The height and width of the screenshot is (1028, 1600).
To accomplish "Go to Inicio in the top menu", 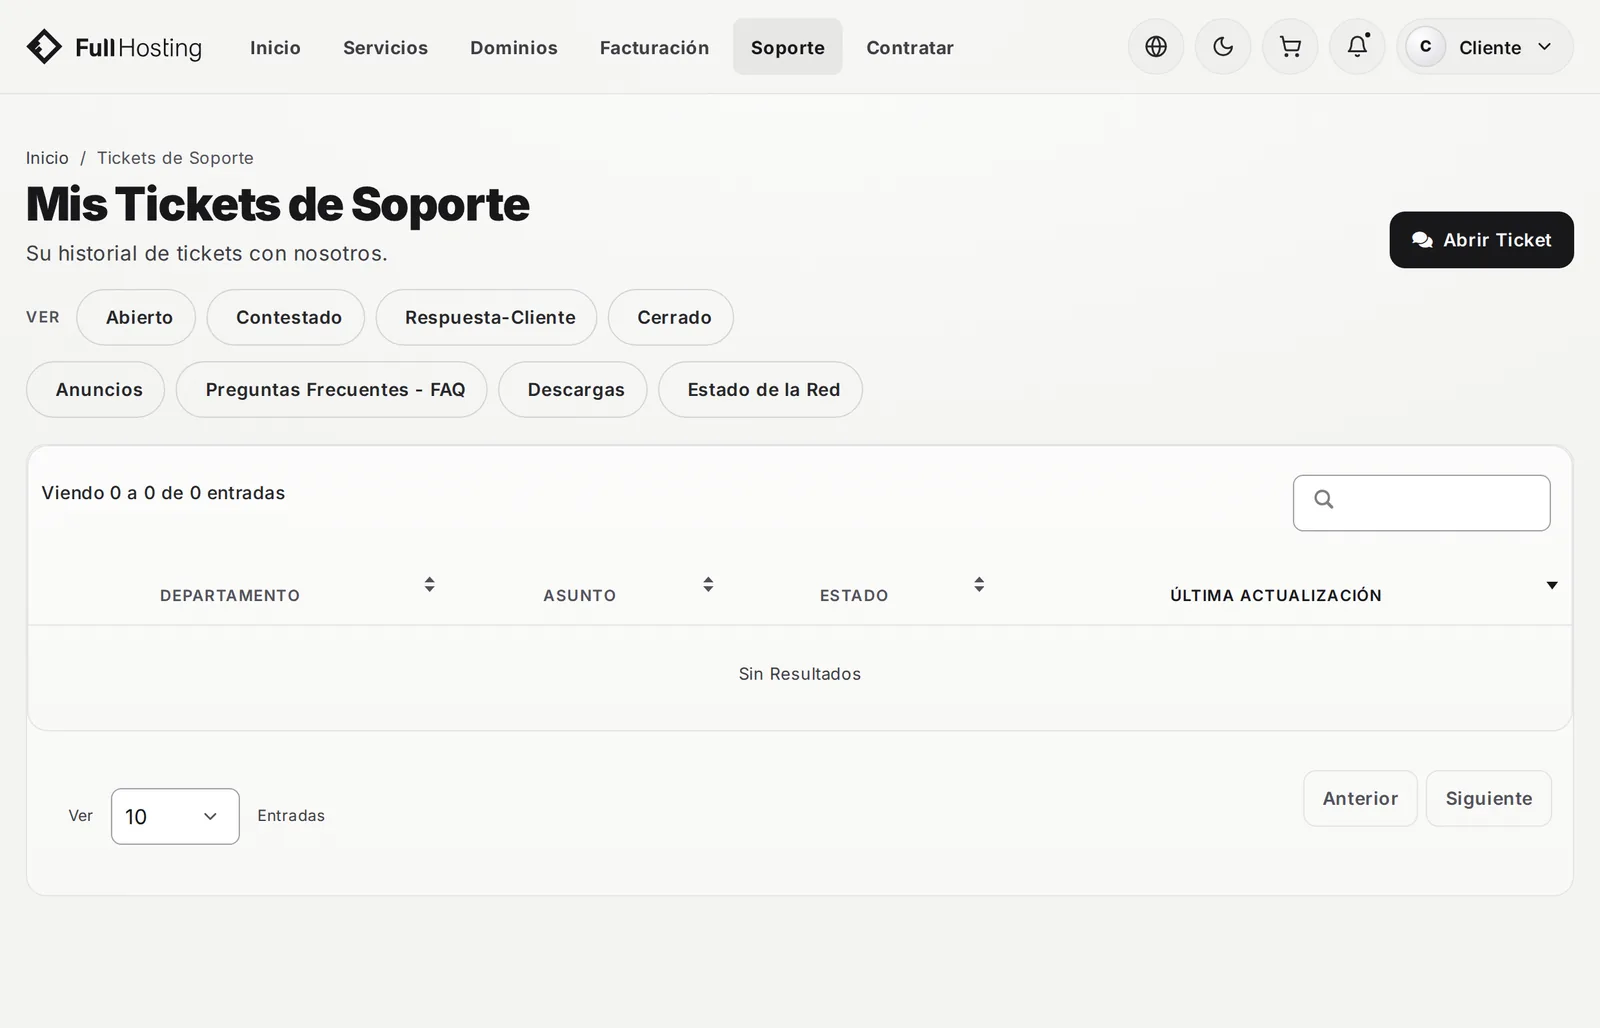I will (275, 47).
